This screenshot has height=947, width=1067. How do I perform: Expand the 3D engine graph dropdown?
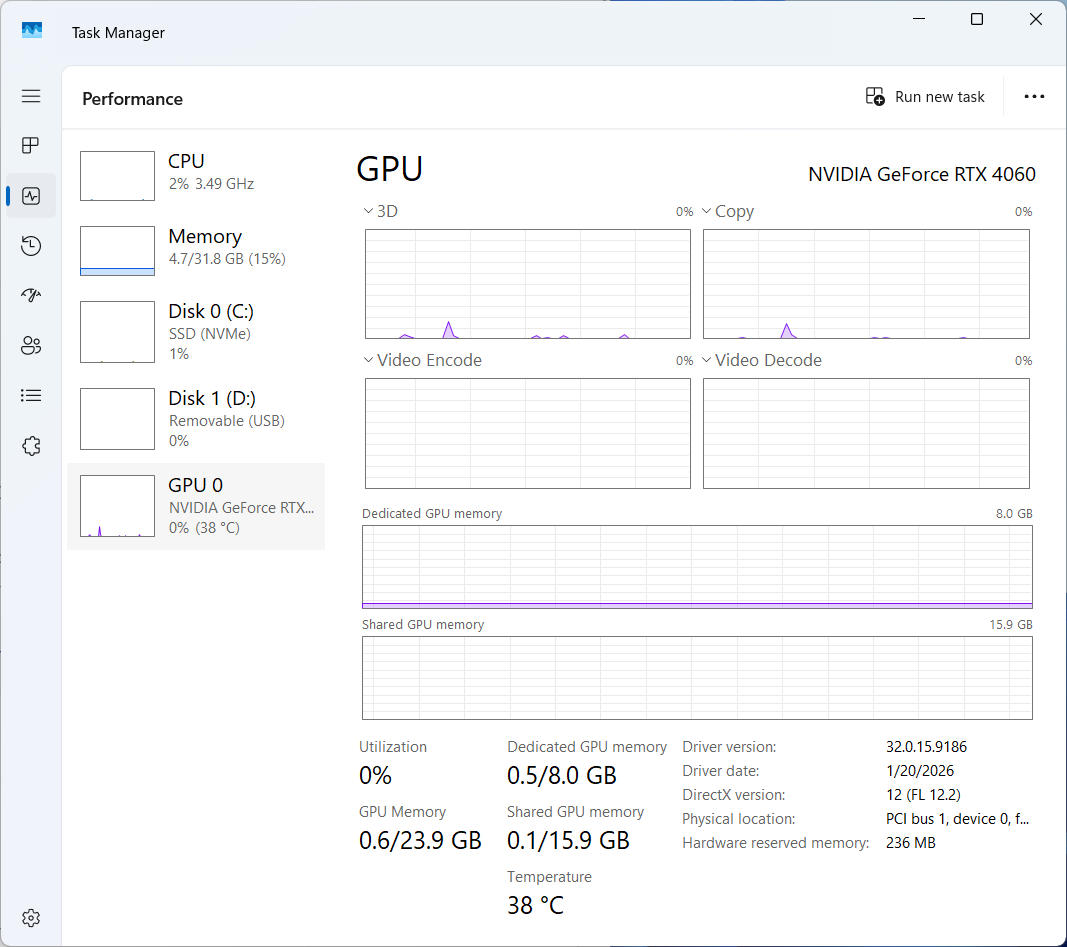click(380, 212)
